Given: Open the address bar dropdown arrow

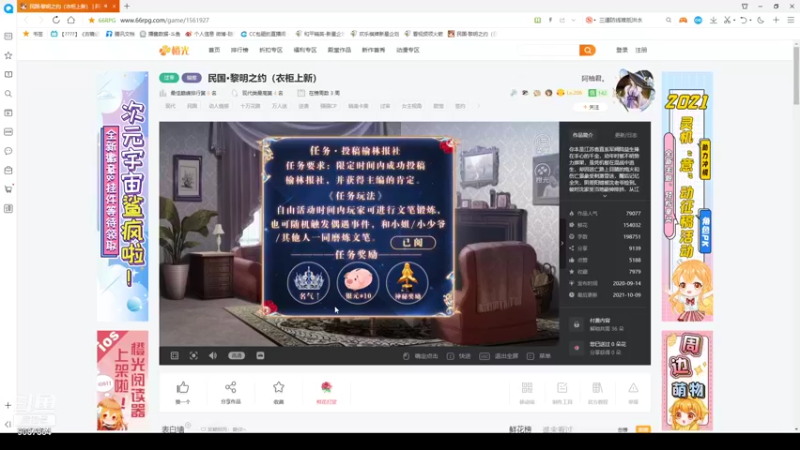Looking at the screenshot, I should tap(573, 20).
